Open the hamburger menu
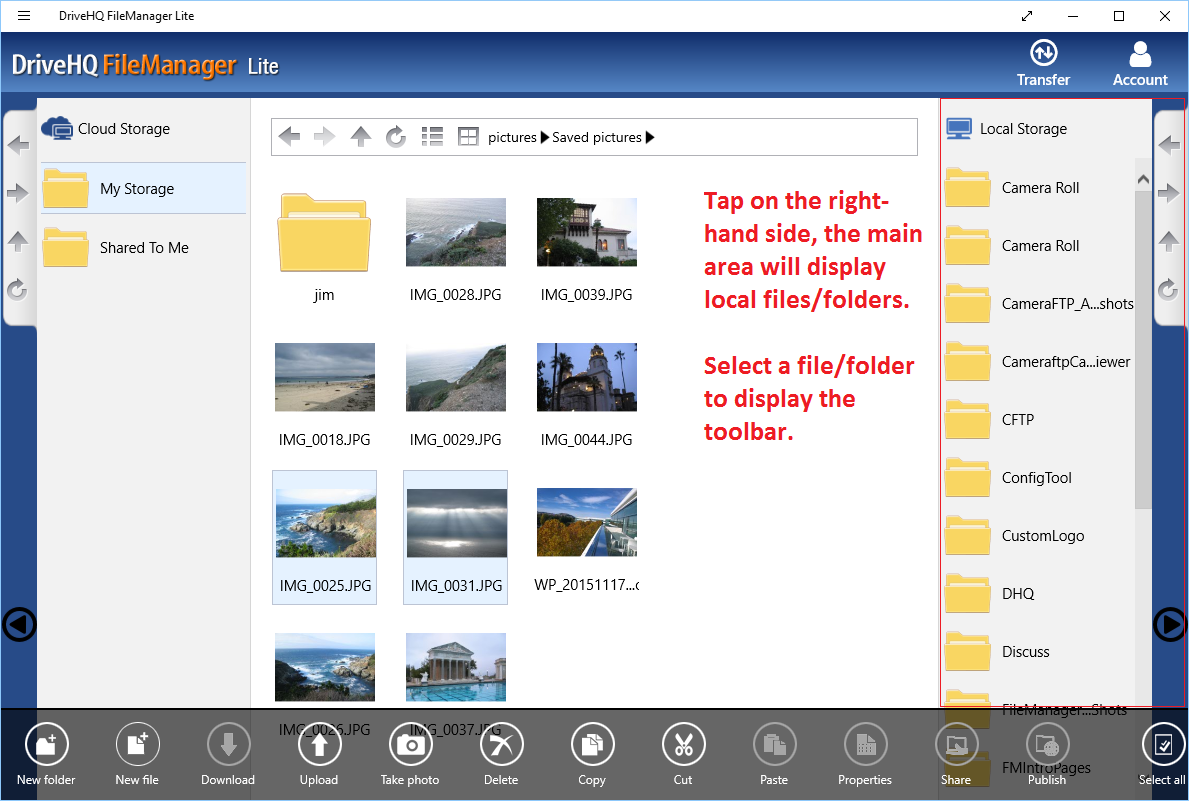This screenshot has height=801, width=1189. pos(23,15)
